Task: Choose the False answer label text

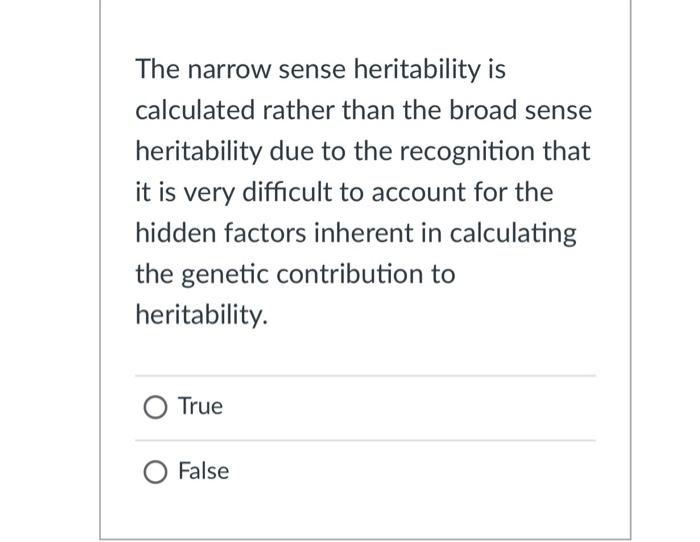Action: tap(204, 471)
